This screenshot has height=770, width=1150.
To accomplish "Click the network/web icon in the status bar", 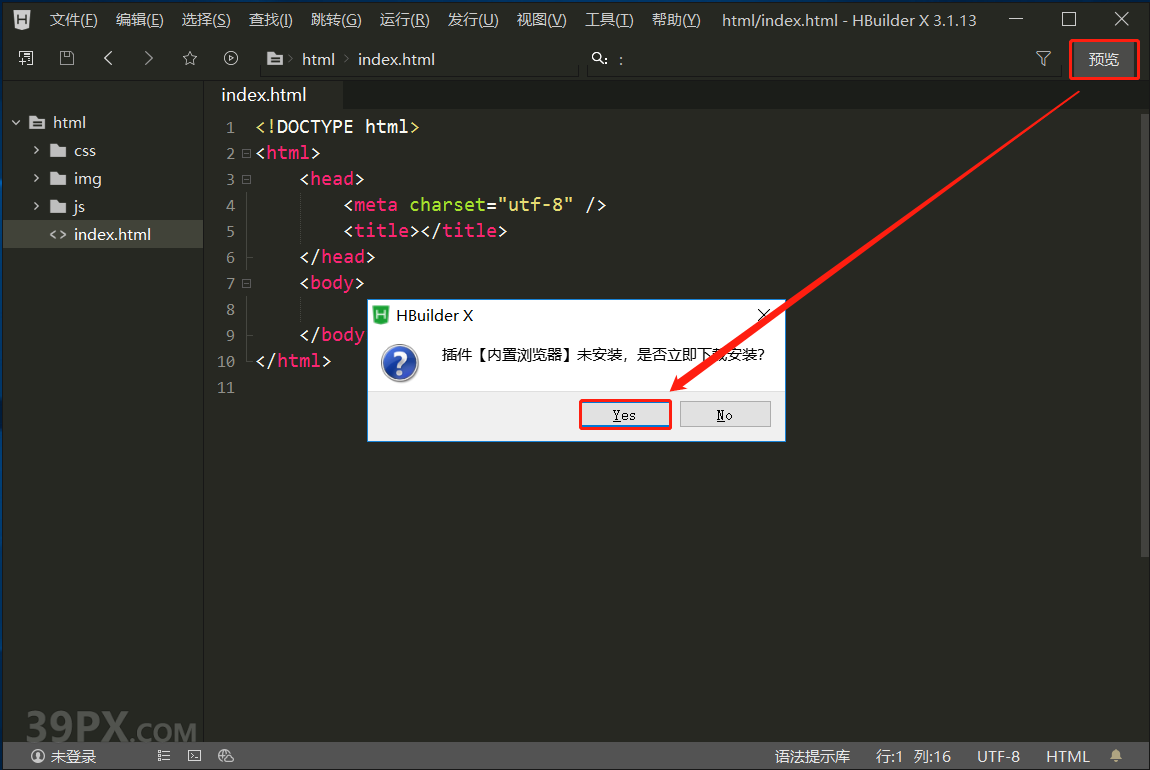I will point(226,755).
